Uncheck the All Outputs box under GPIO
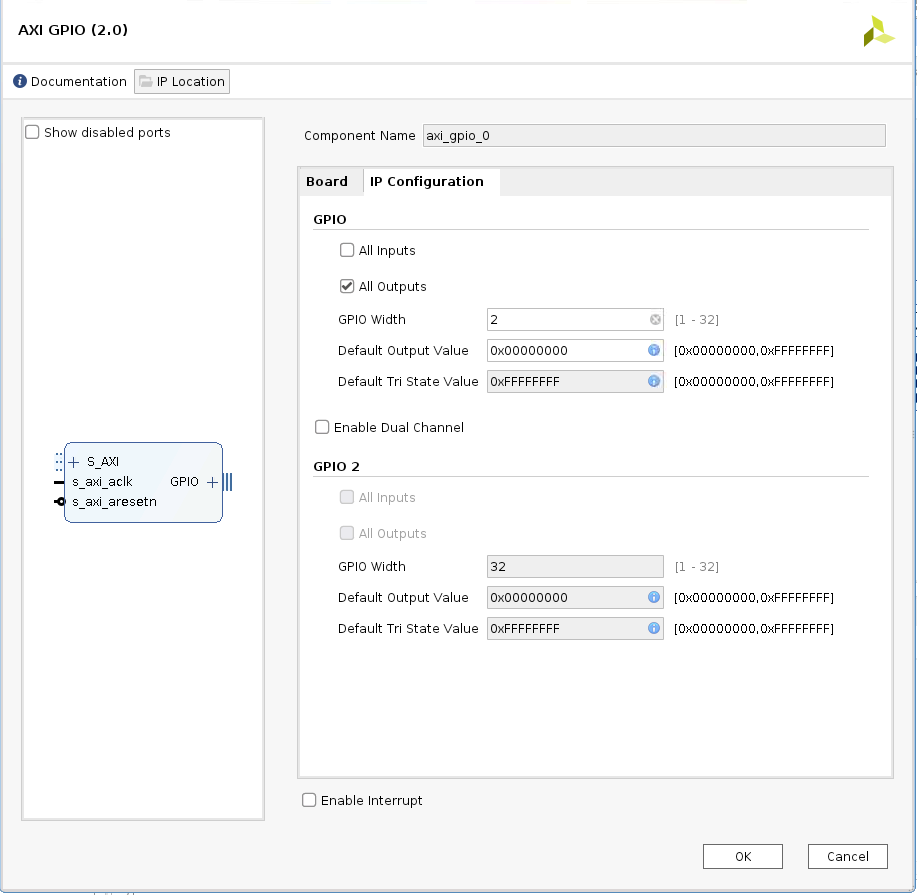The image size is (917, 895). click(x=347, y=287)
